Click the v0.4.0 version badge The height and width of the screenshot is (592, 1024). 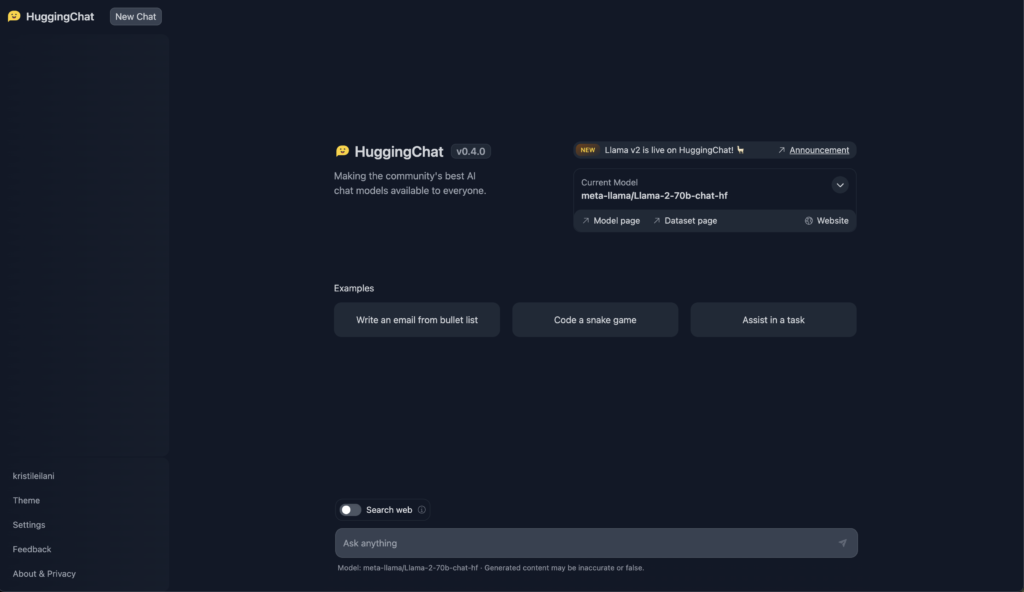471,151
